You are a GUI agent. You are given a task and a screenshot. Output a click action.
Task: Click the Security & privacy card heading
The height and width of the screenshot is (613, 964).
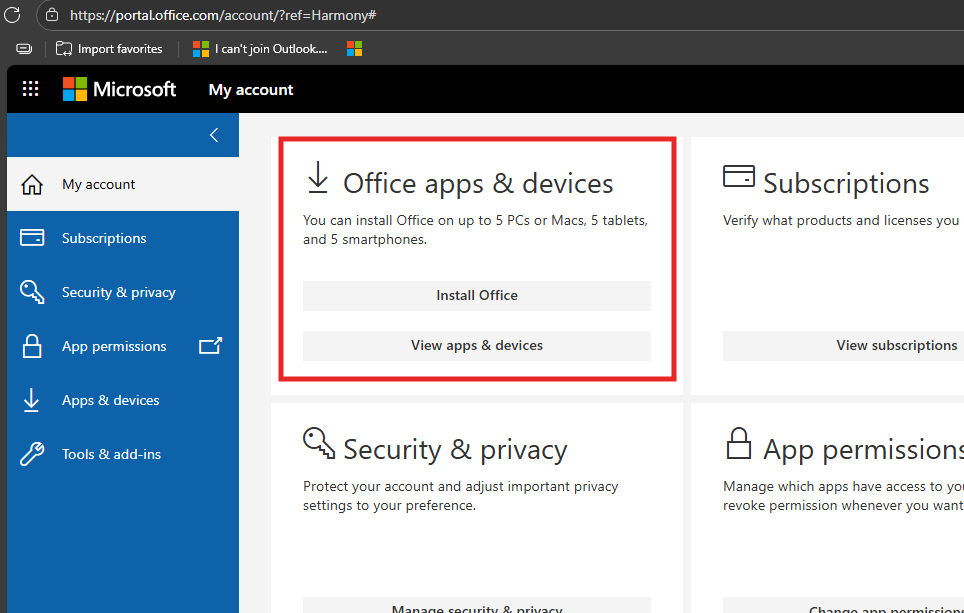click(455, 449)
